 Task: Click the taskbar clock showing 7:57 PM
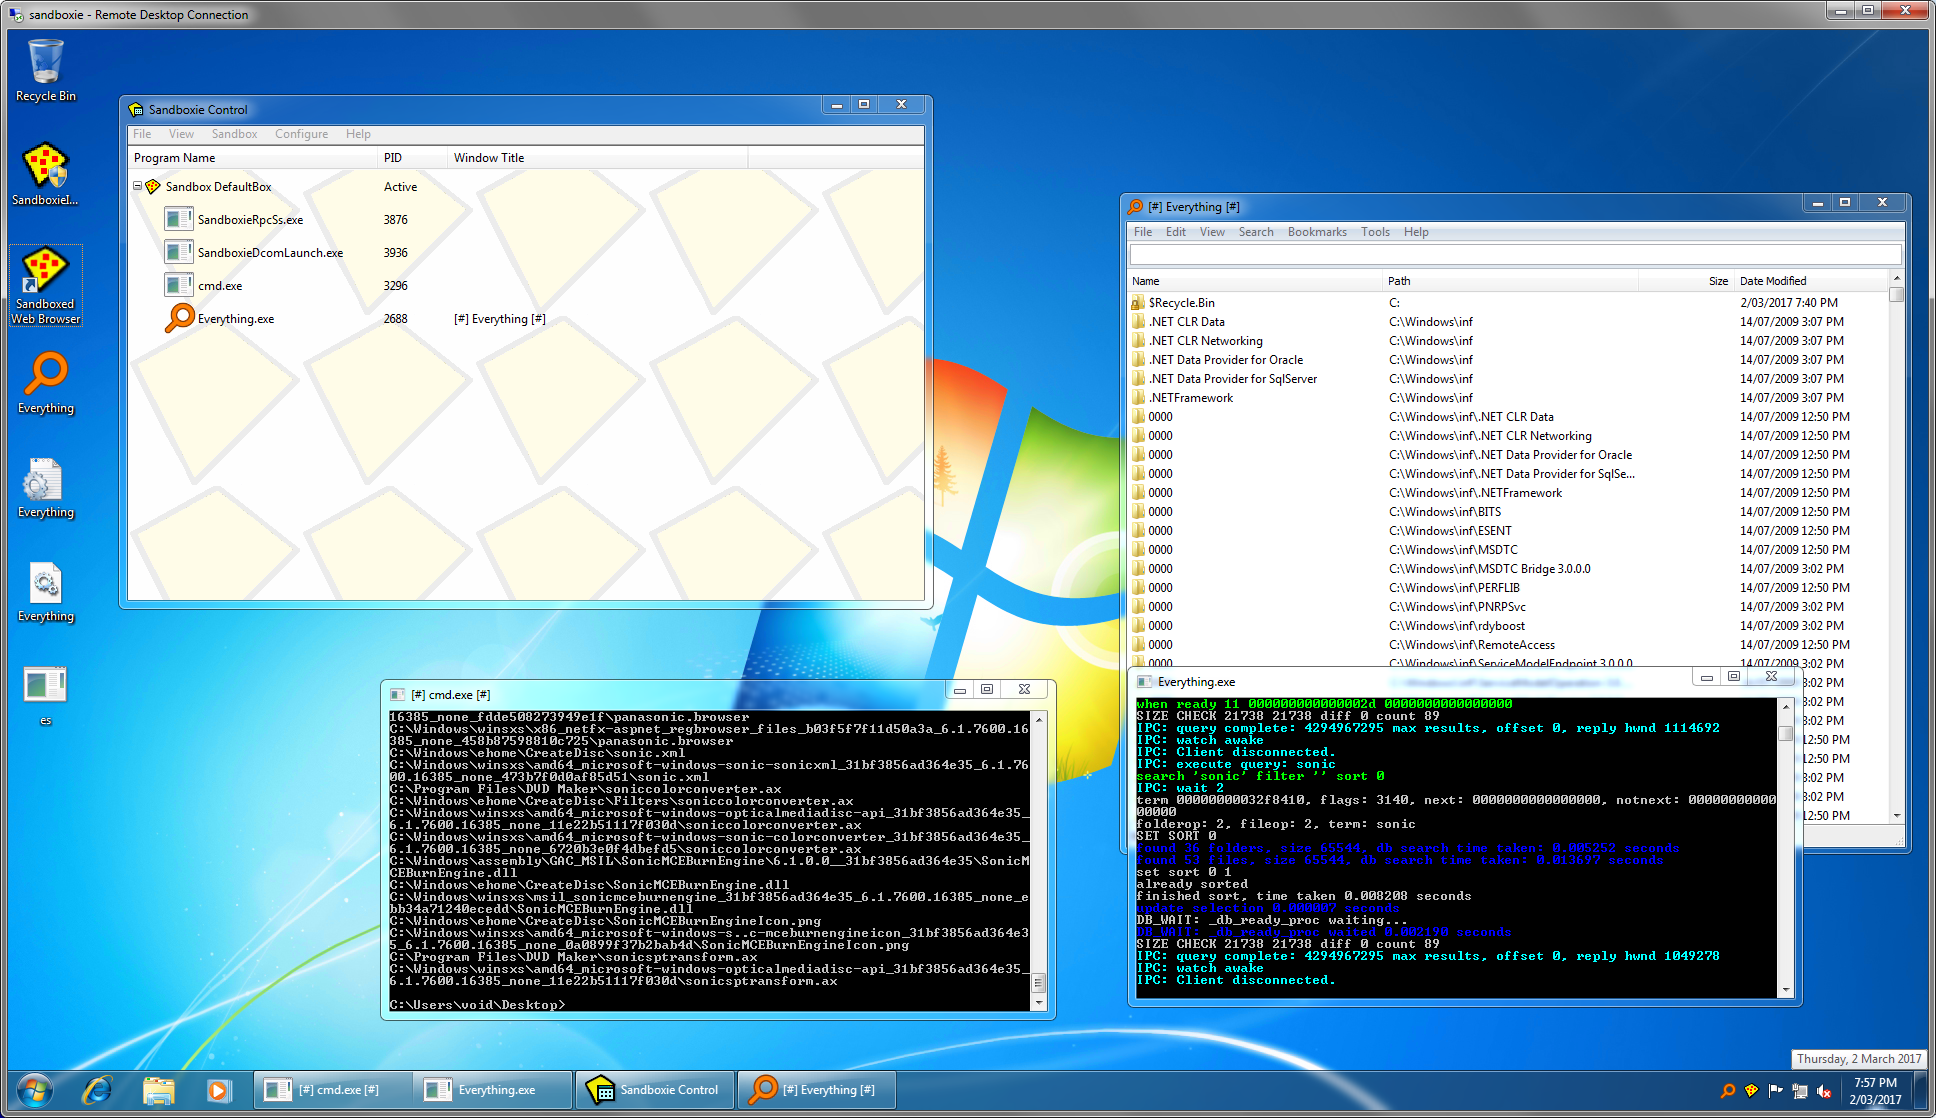tap(1875, 1091)
